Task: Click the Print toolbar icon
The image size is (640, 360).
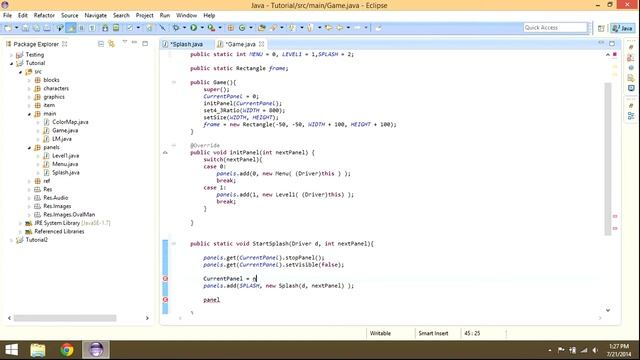Action: [47, 28]
